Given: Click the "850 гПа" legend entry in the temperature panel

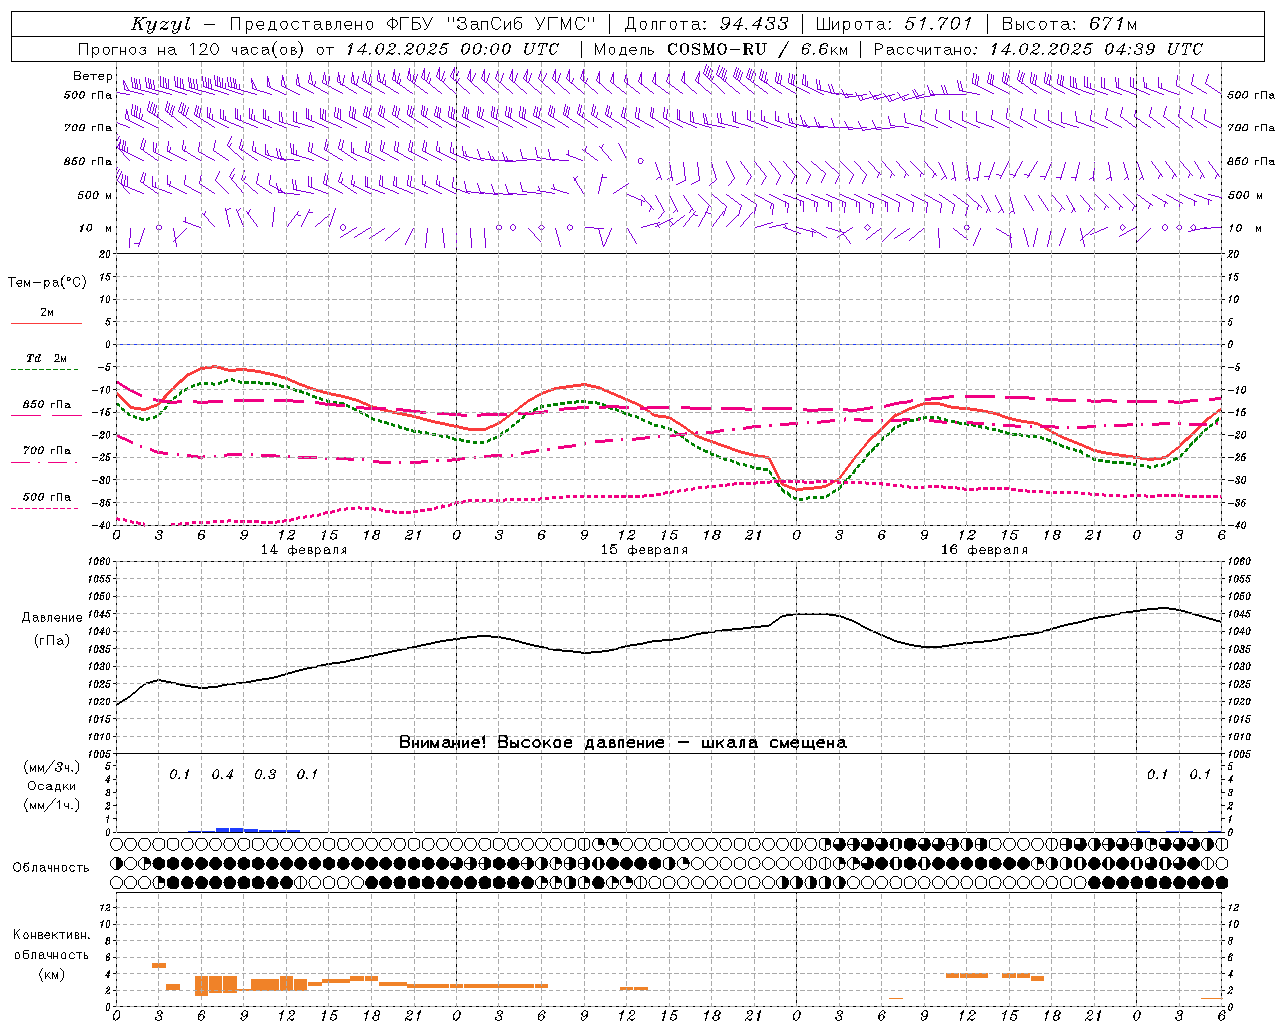Looking at the screenshot, I should point(46,405).
